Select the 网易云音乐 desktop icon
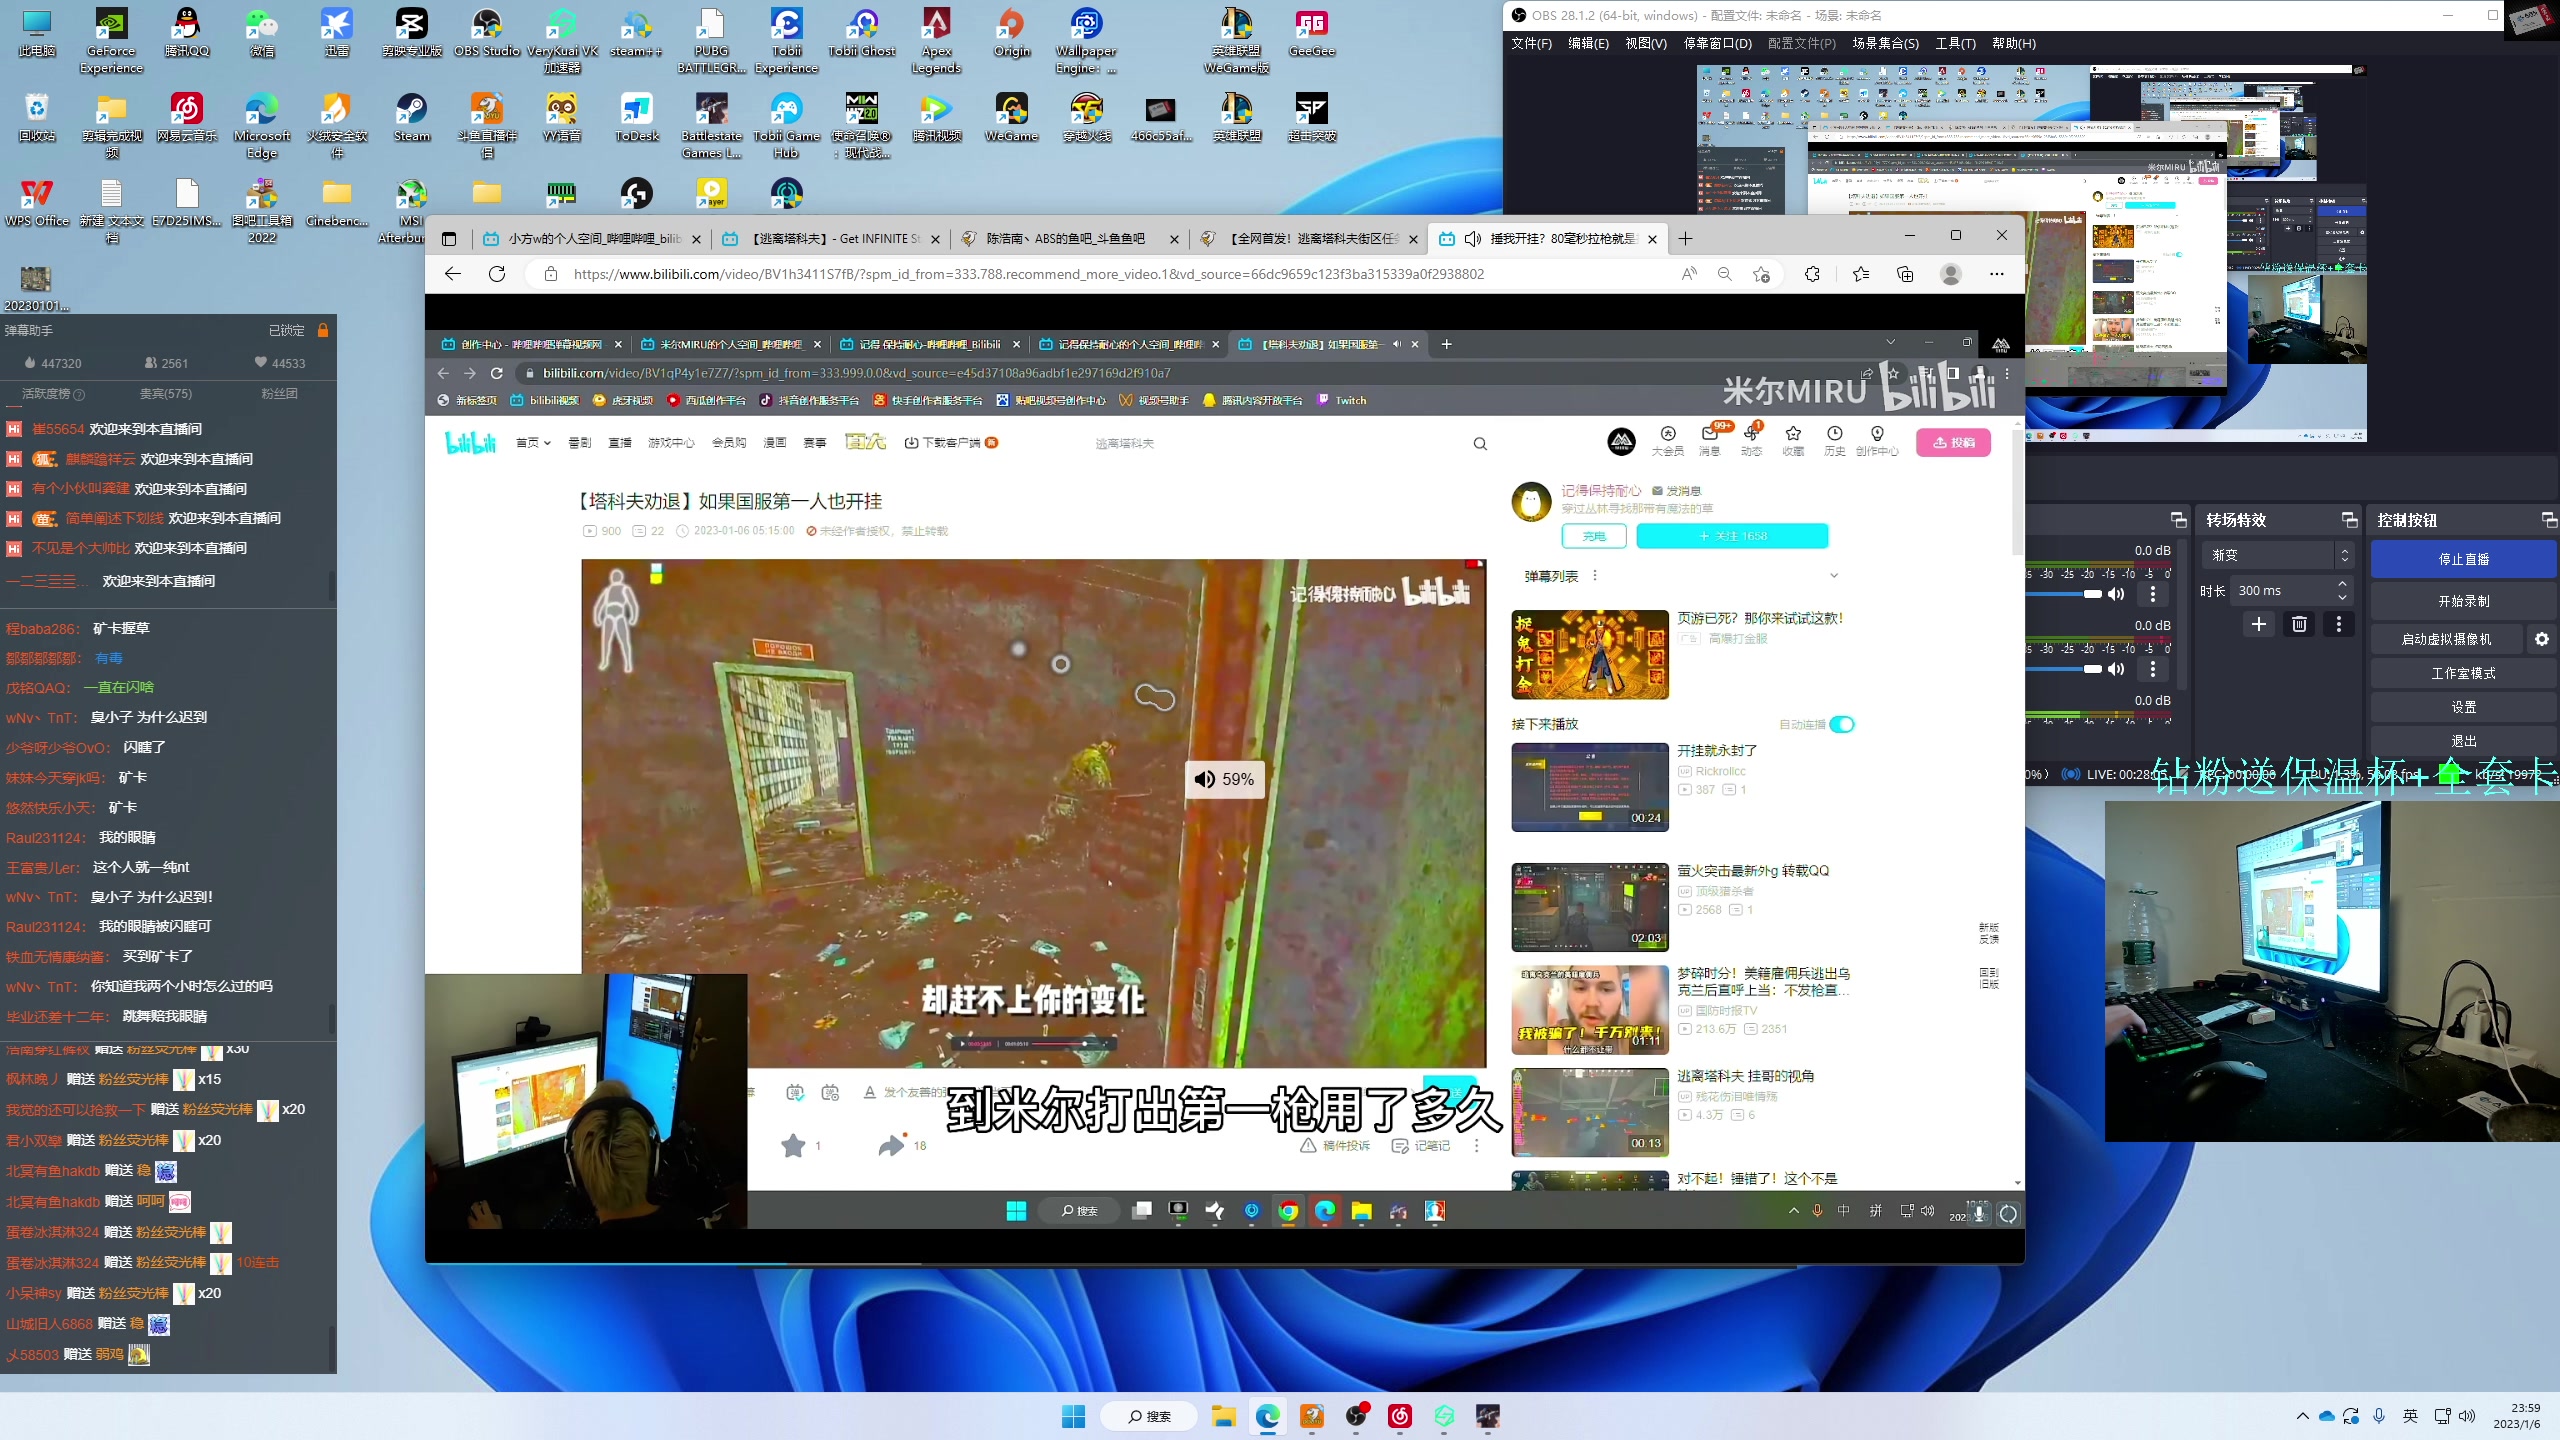 (x=187, y=117)
